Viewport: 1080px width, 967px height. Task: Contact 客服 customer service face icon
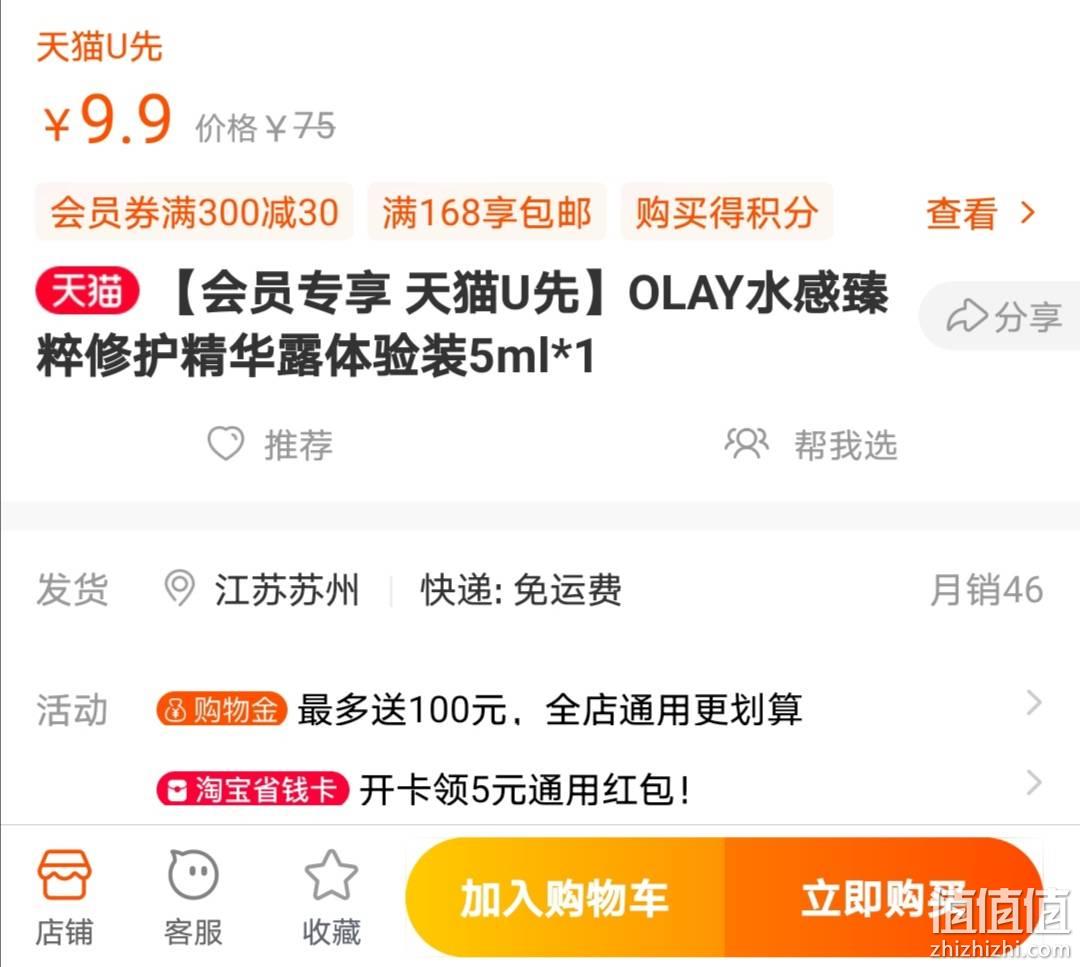pyautogui.click(x=194, y=875)
